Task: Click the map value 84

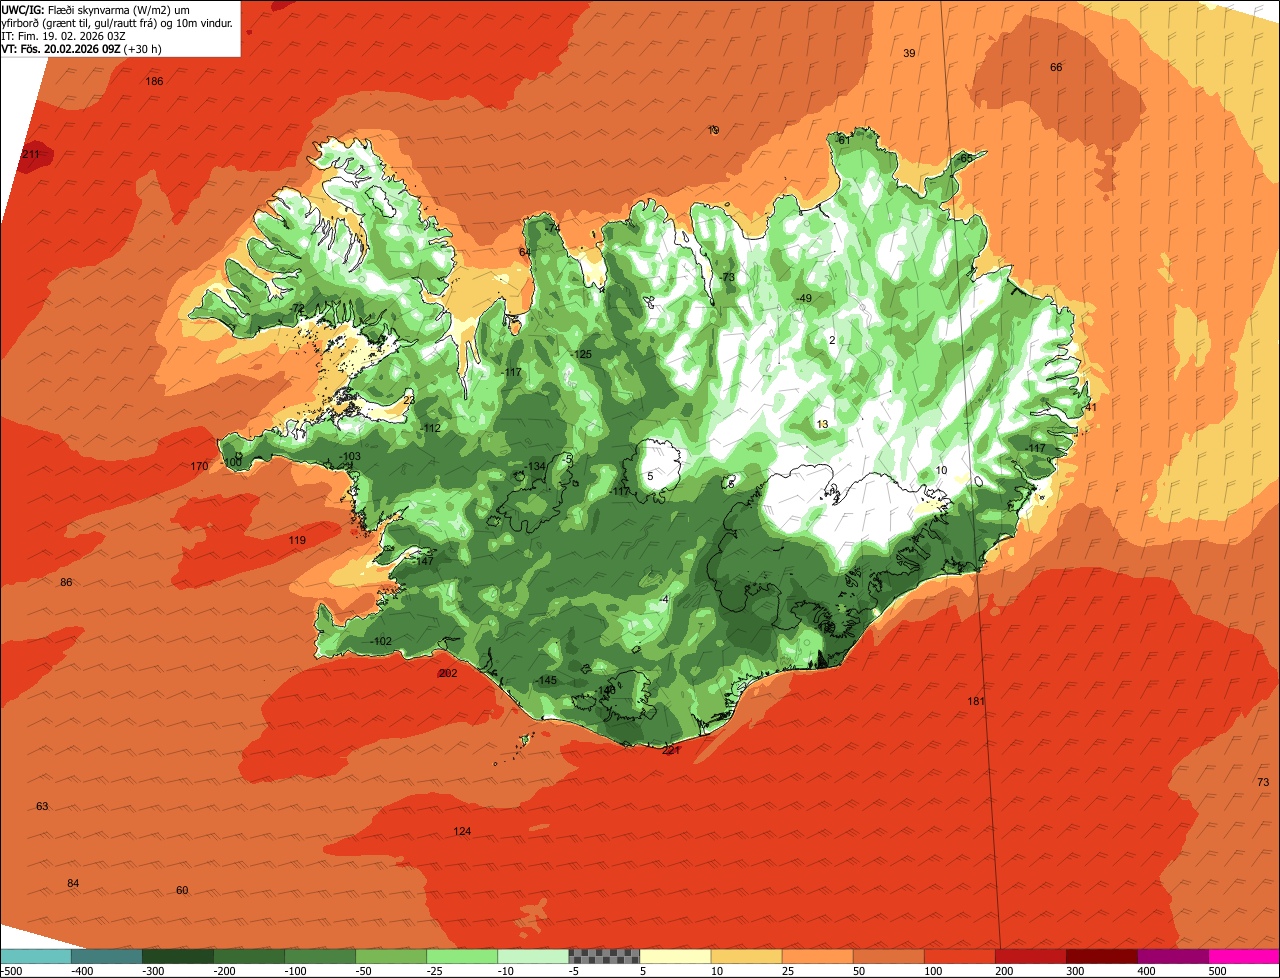Action: click(x=73, y=883)
